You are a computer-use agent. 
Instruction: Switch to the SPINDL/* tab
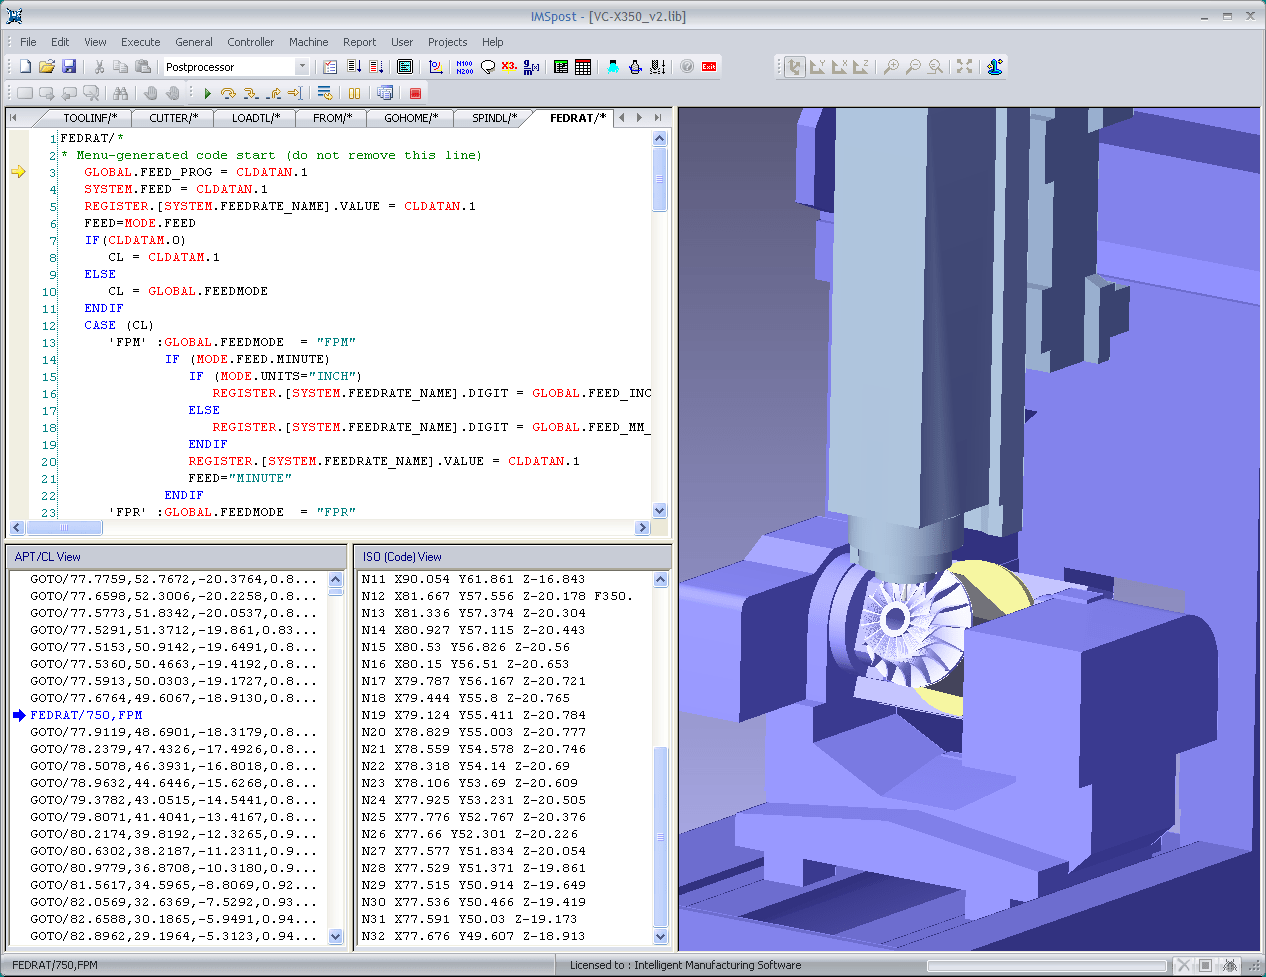(x=494, y=118)
